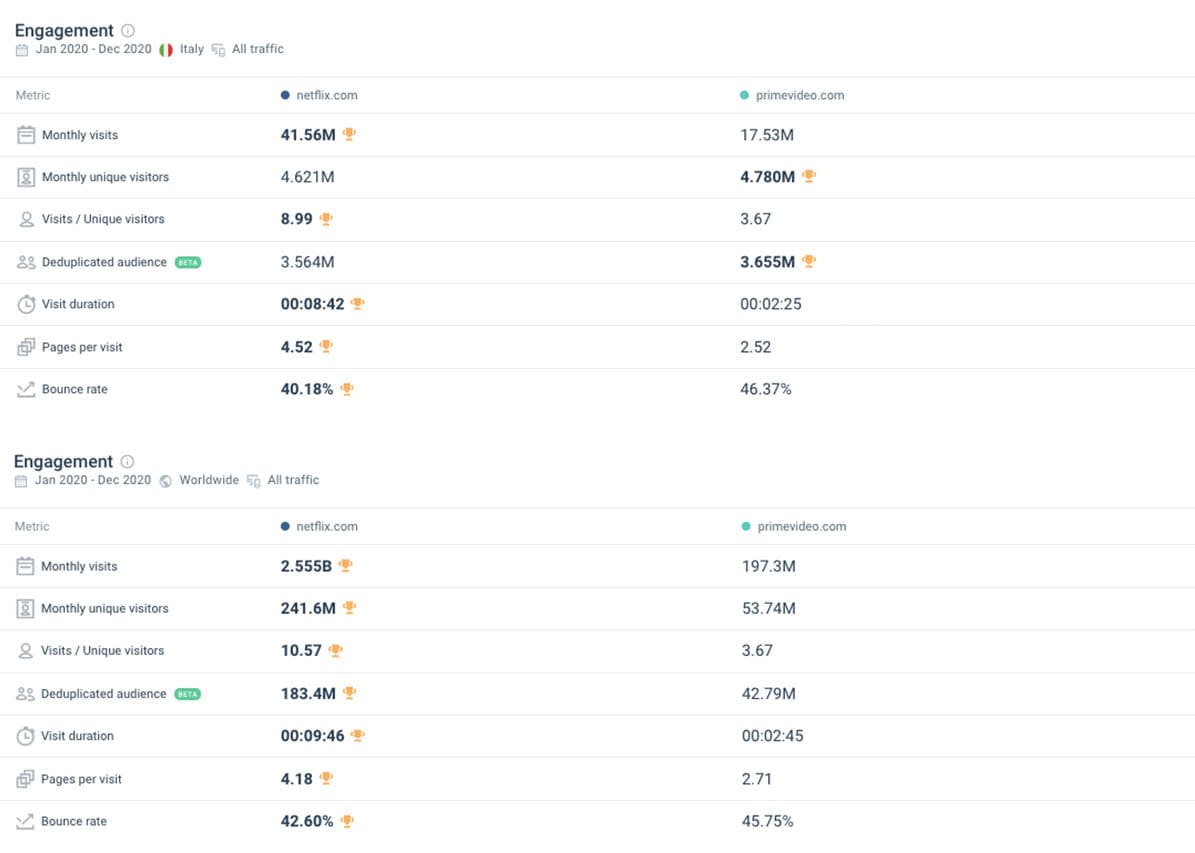The image size is (1195, 853).
Task: Click the 3.564M deduplicated audience value
Action: point(307,262)
